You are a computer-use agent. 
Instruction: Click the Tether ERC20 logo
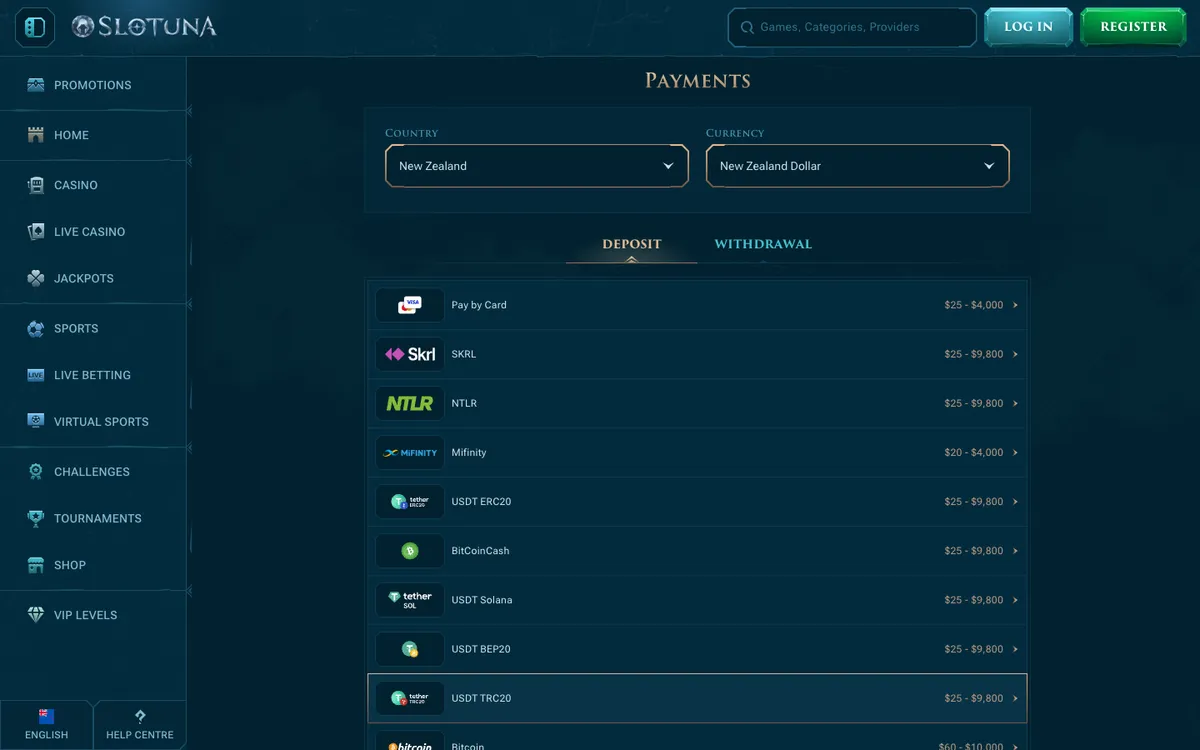410,501
